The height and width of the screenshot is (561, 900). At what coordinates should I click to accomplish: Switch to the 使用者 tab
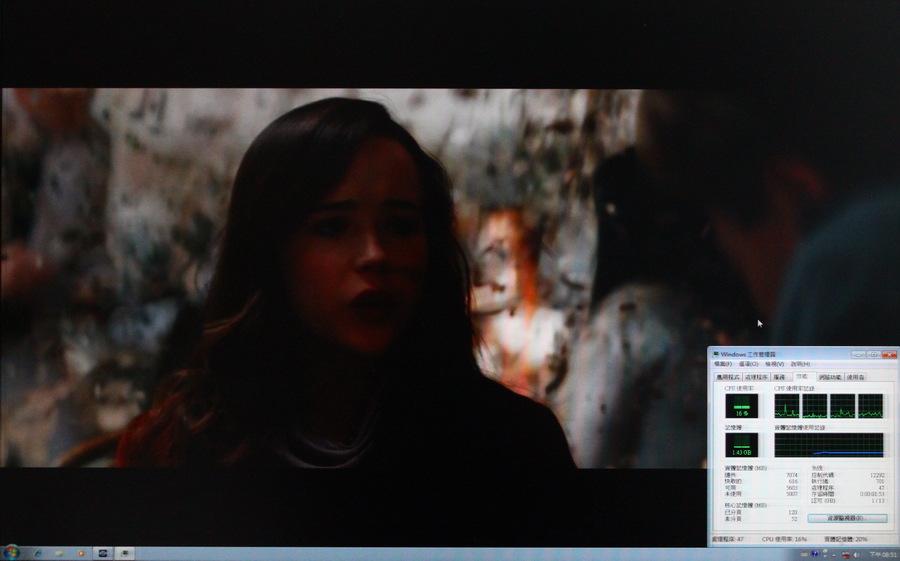(x=855, y=377)
